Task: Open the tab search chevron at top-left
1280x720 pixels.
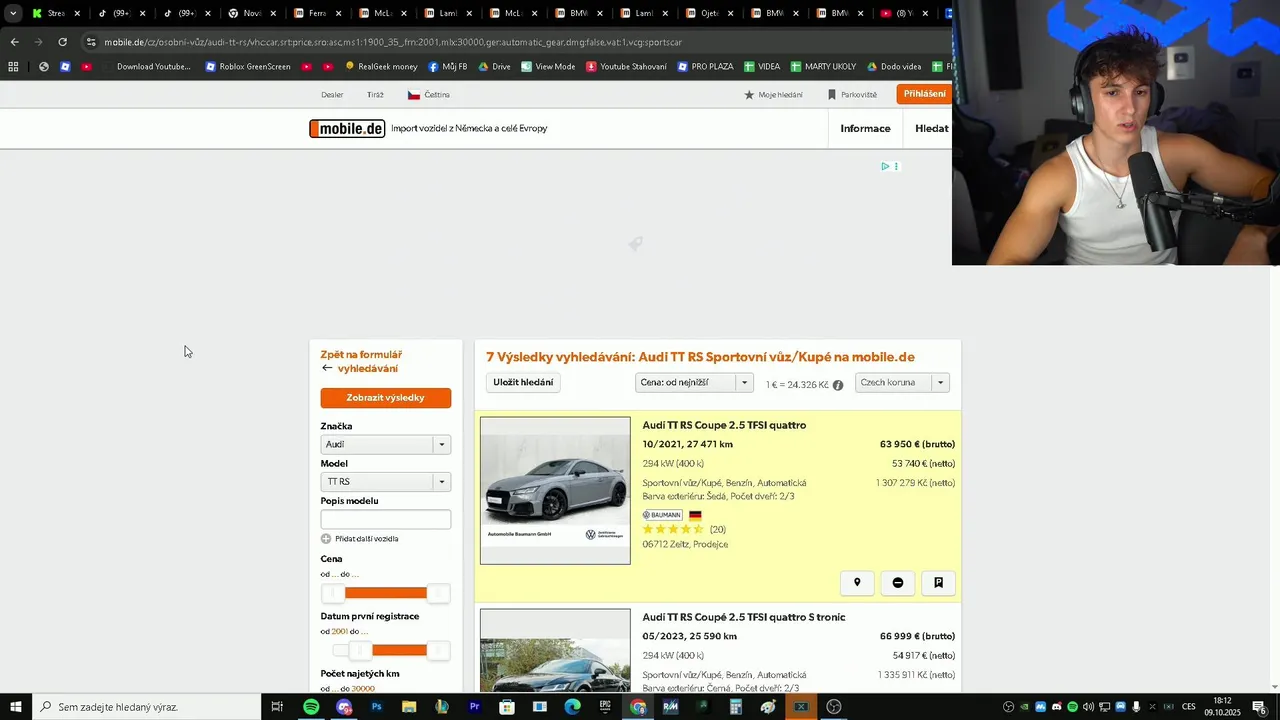Action: tap(13, 14)
